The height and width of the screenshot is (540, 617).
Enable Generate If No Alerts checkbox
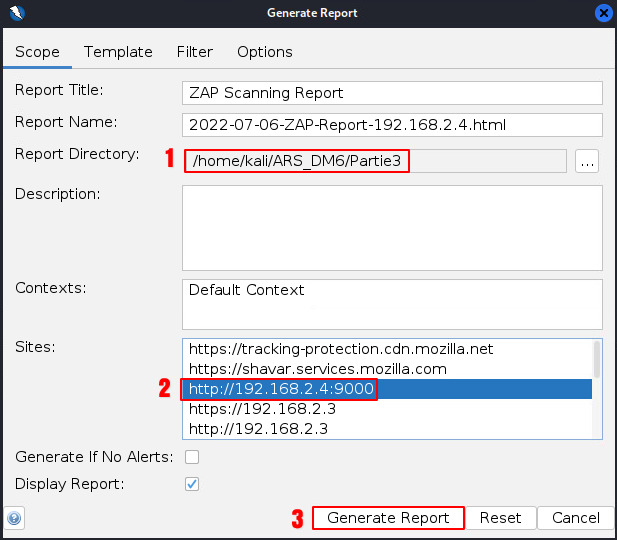point(192,457)
